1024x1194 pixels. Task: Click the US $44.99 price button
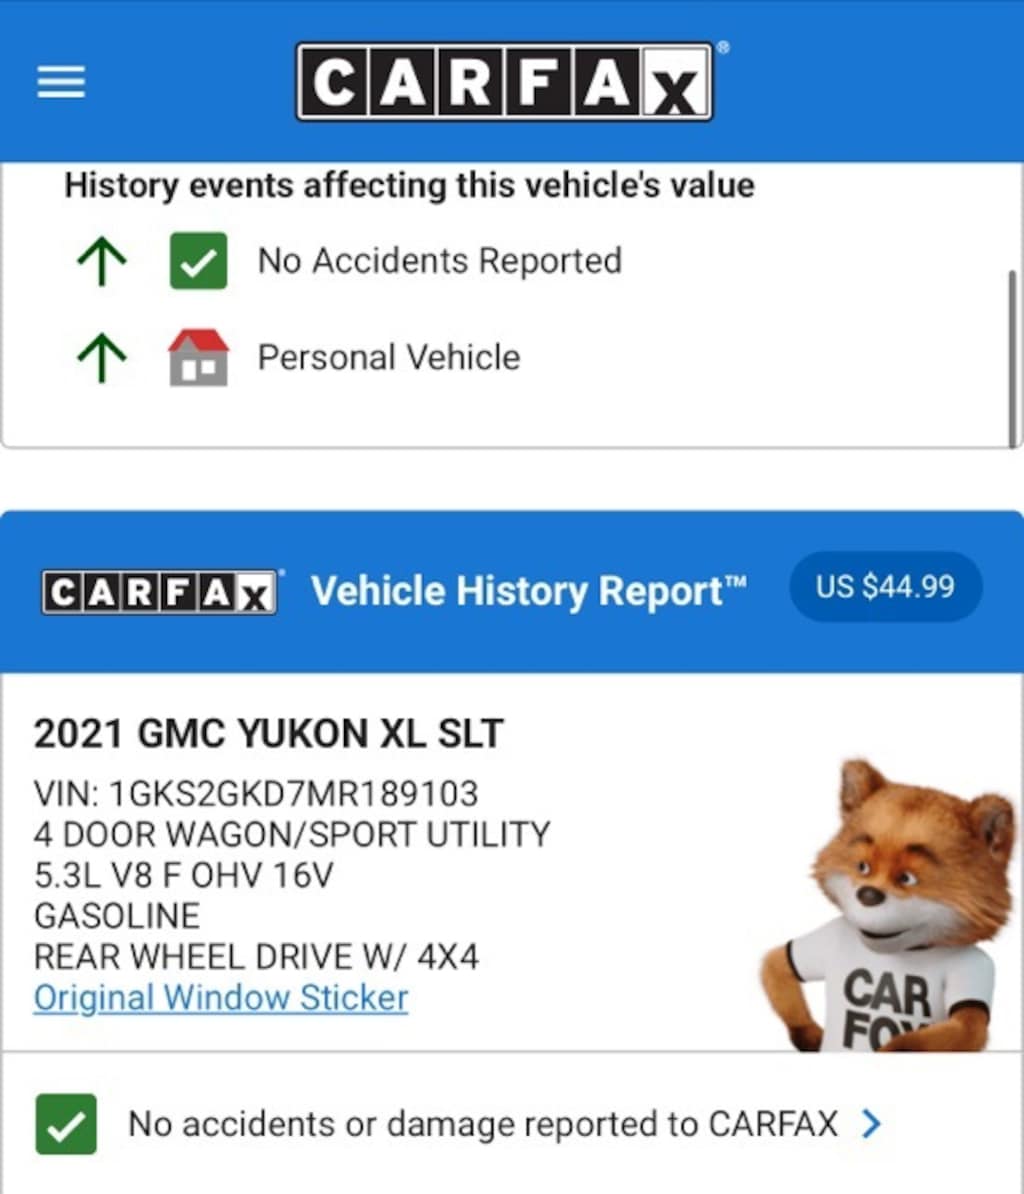coord(885,586)
